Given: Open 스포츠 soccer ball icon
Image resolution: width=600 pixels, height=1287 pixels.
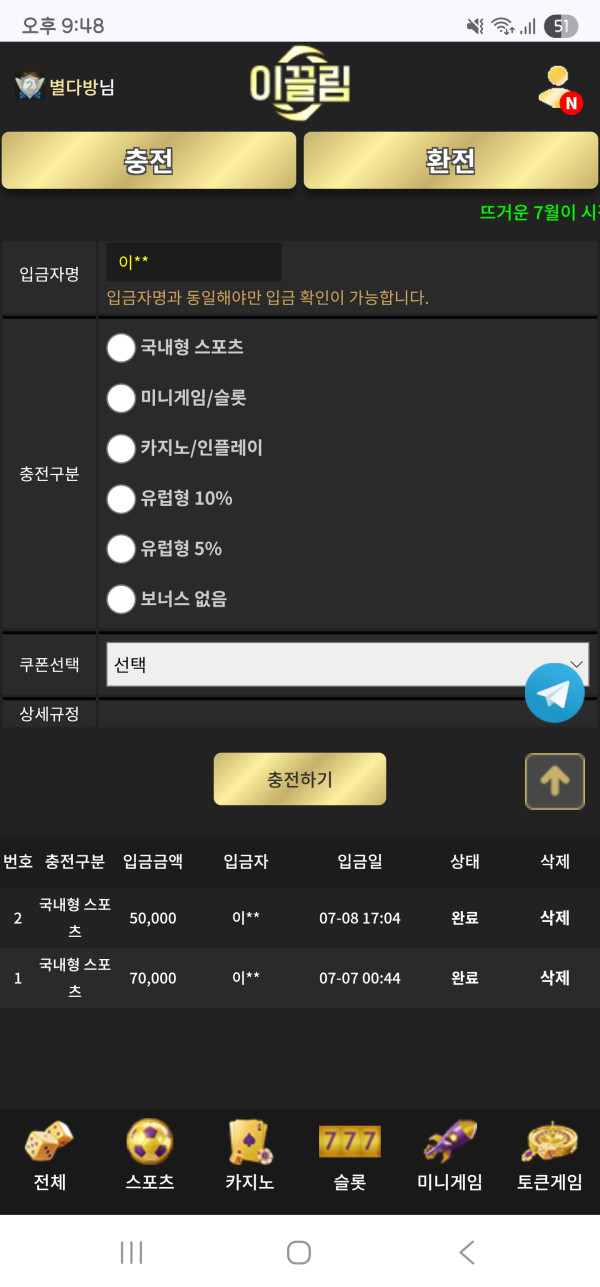Looking at the screenshot, I should point(150,1142).
